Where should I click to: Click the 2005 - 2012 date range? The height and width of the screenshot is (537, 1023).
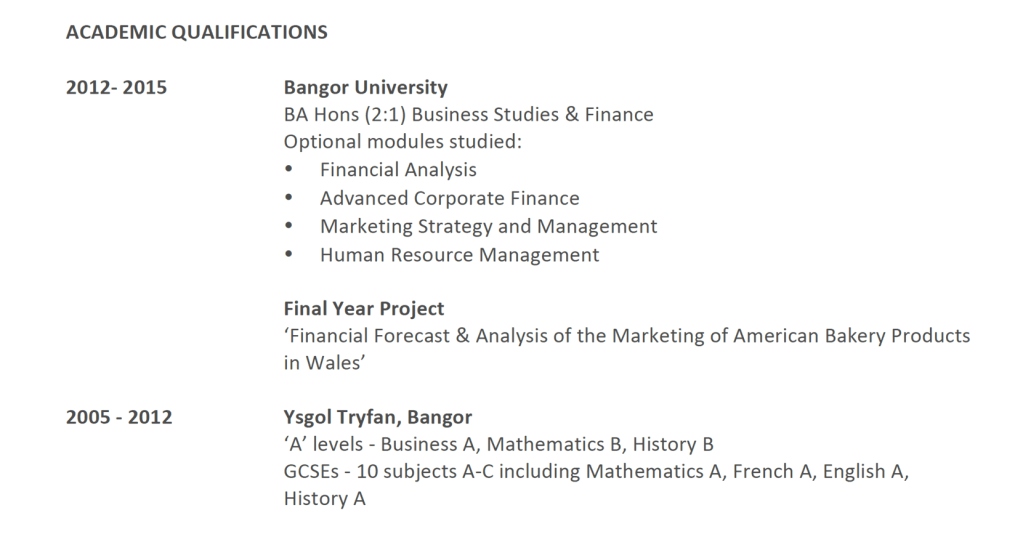[x=118, y=417]
